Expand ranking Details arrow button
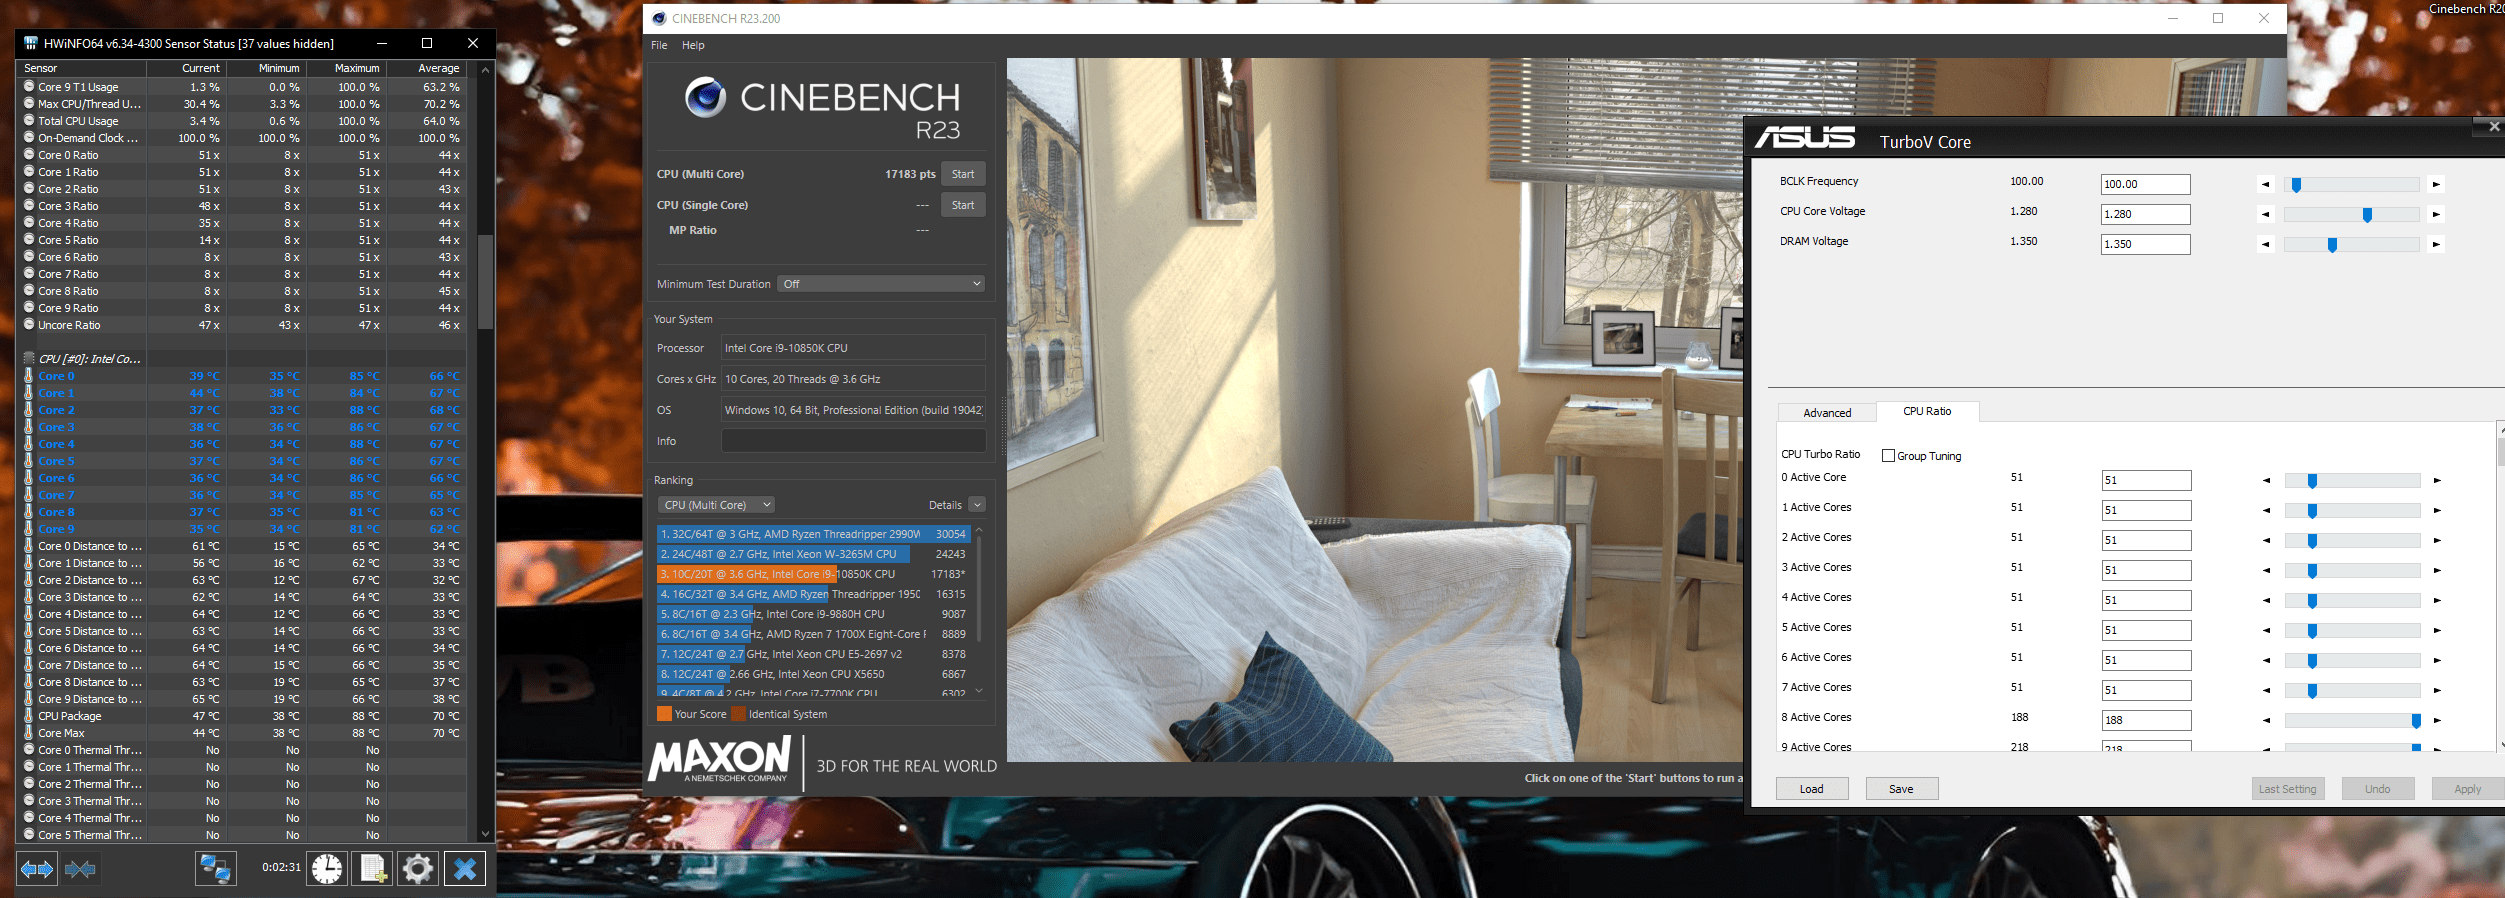Screen dimensions: 2505x898 coord(977,505)
